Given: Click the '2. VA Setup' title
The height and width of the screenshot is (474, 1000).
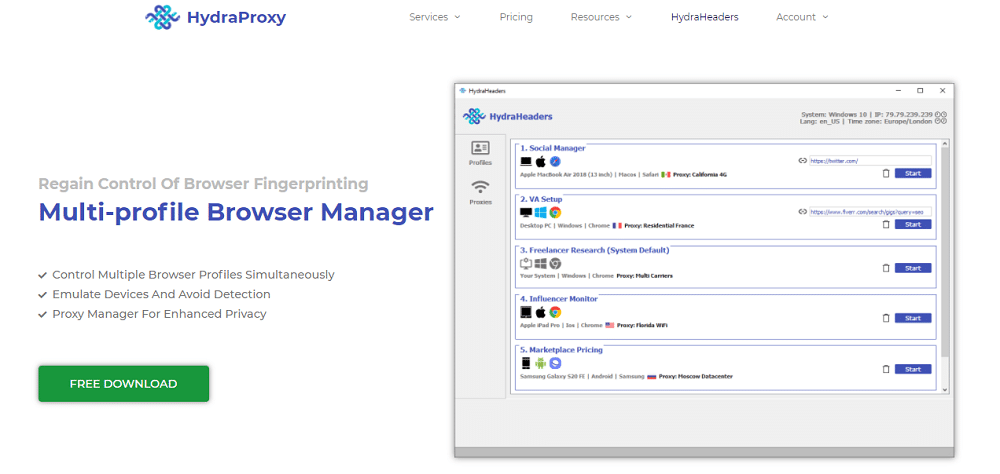Looking at the screenshot, I should (x=541, y=199).
